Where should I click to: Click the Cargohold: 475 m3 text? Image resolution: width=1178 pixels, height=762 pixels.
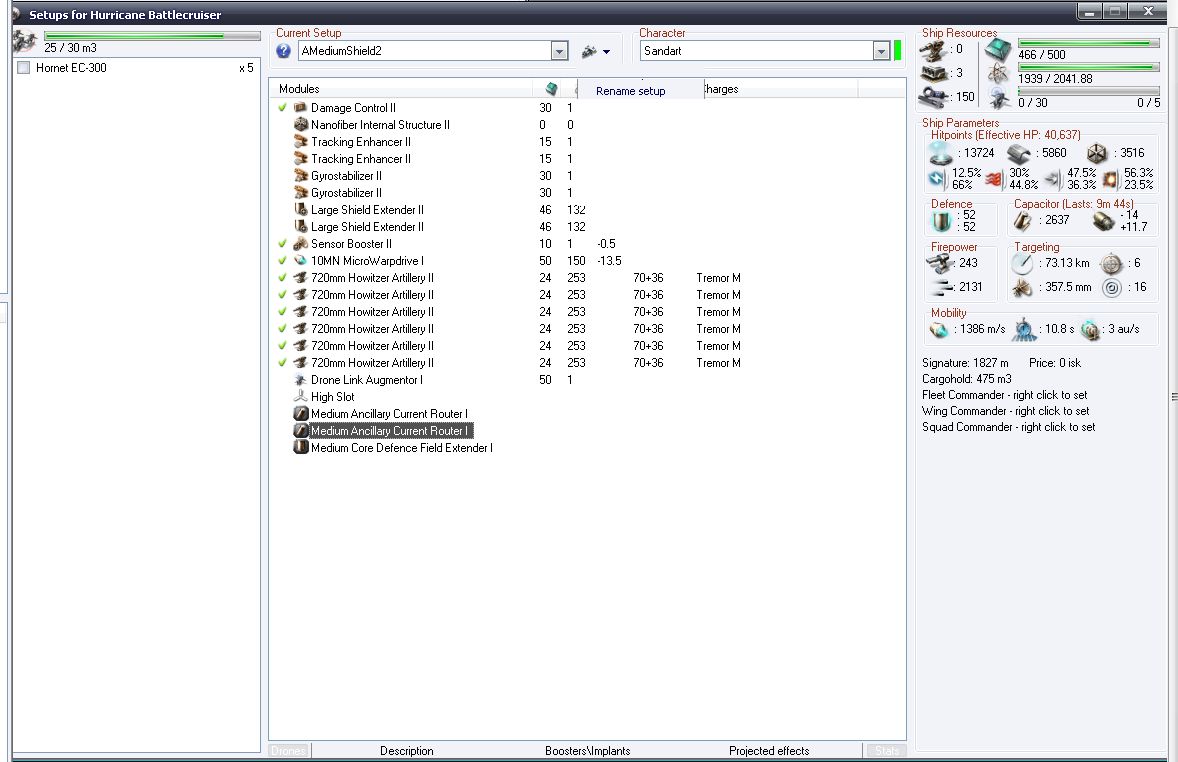coord(966,379)
